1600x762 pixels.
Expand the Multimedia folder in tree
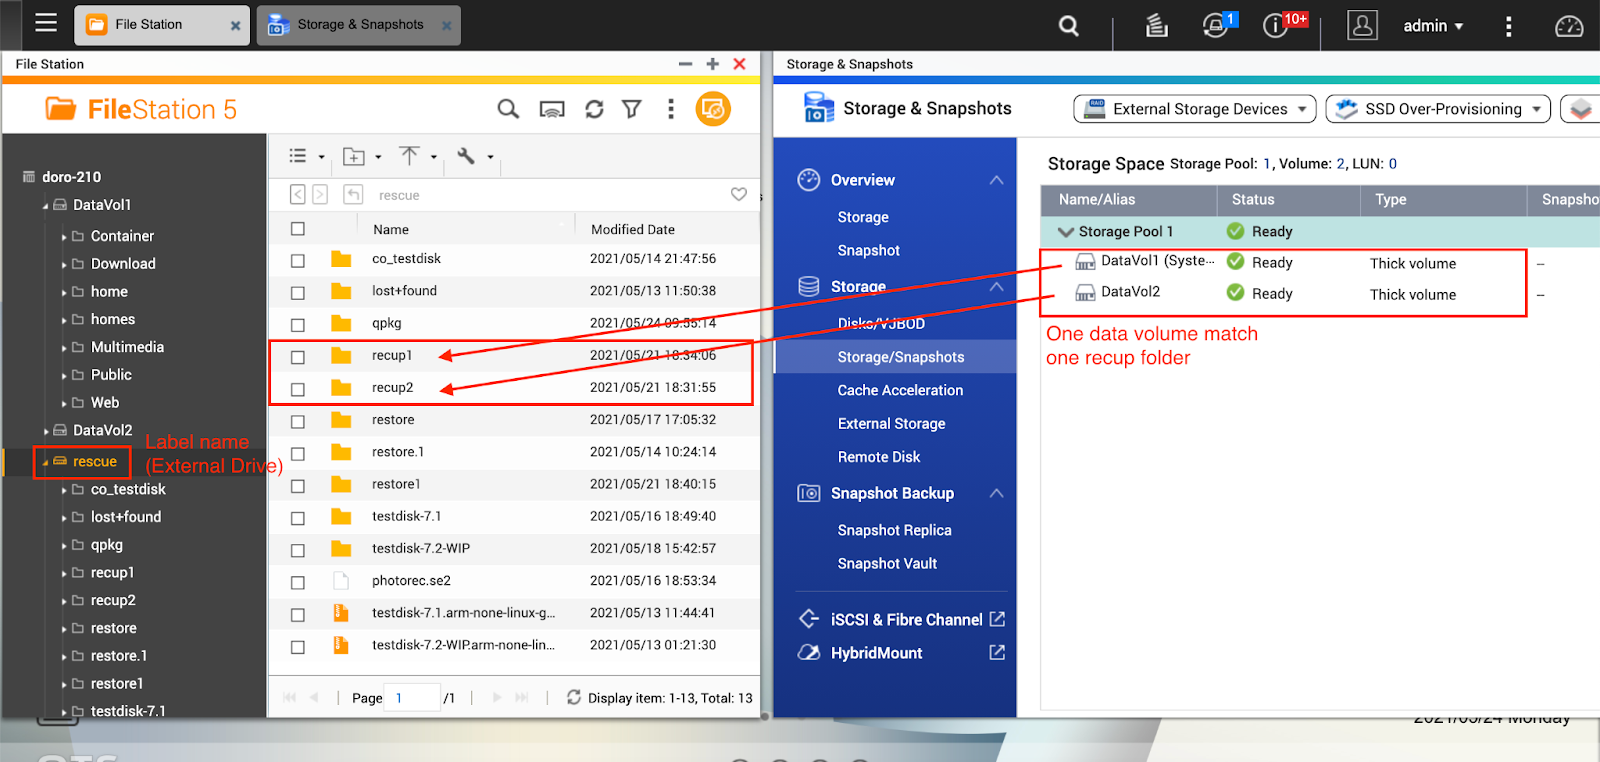click(65, 348)
